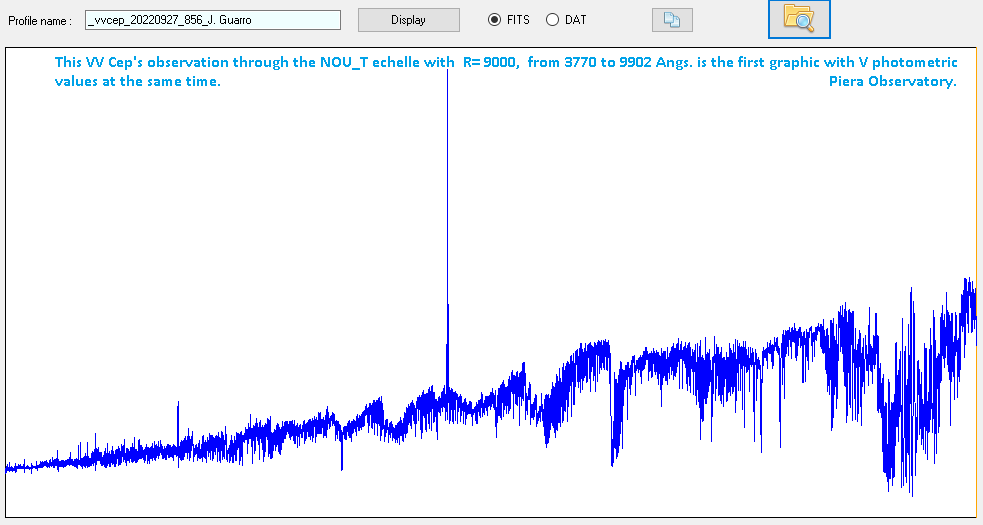The height and width of the screenshot is (525, 983).
Task: Click the sharp absorption dip in mid-right spectrum
Action: click(x=612, y=462)
